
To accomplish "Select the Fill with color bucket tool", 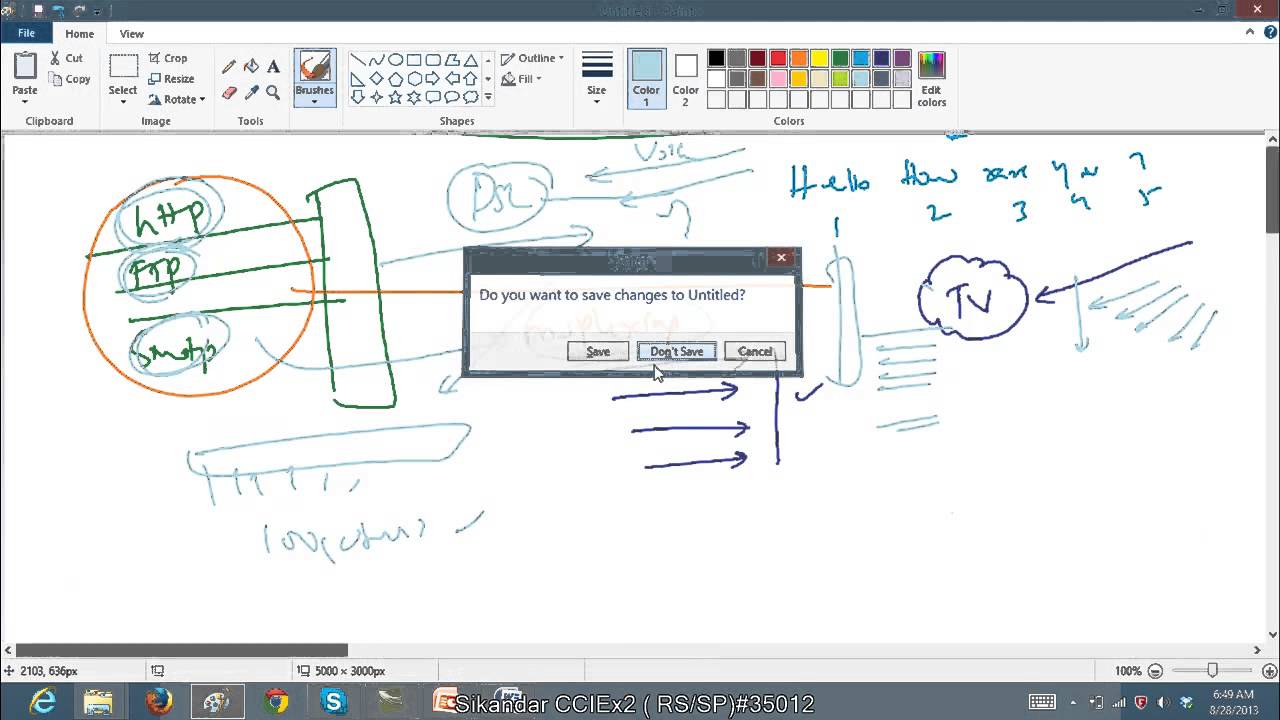I will (251, 67).
